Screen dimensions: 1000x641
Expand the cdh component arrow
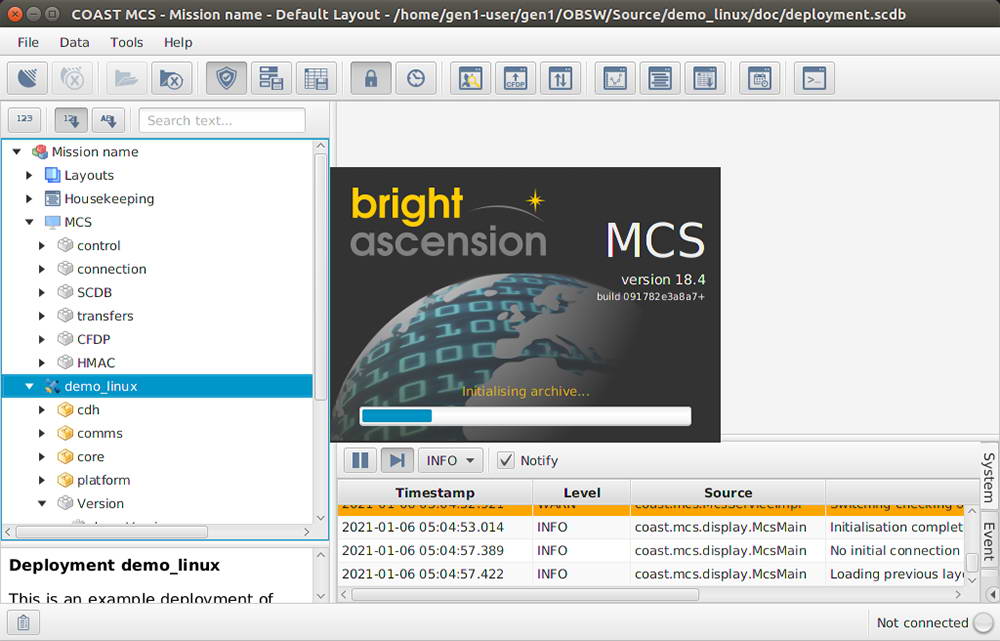pyautogui.click(x=41, y=410)
